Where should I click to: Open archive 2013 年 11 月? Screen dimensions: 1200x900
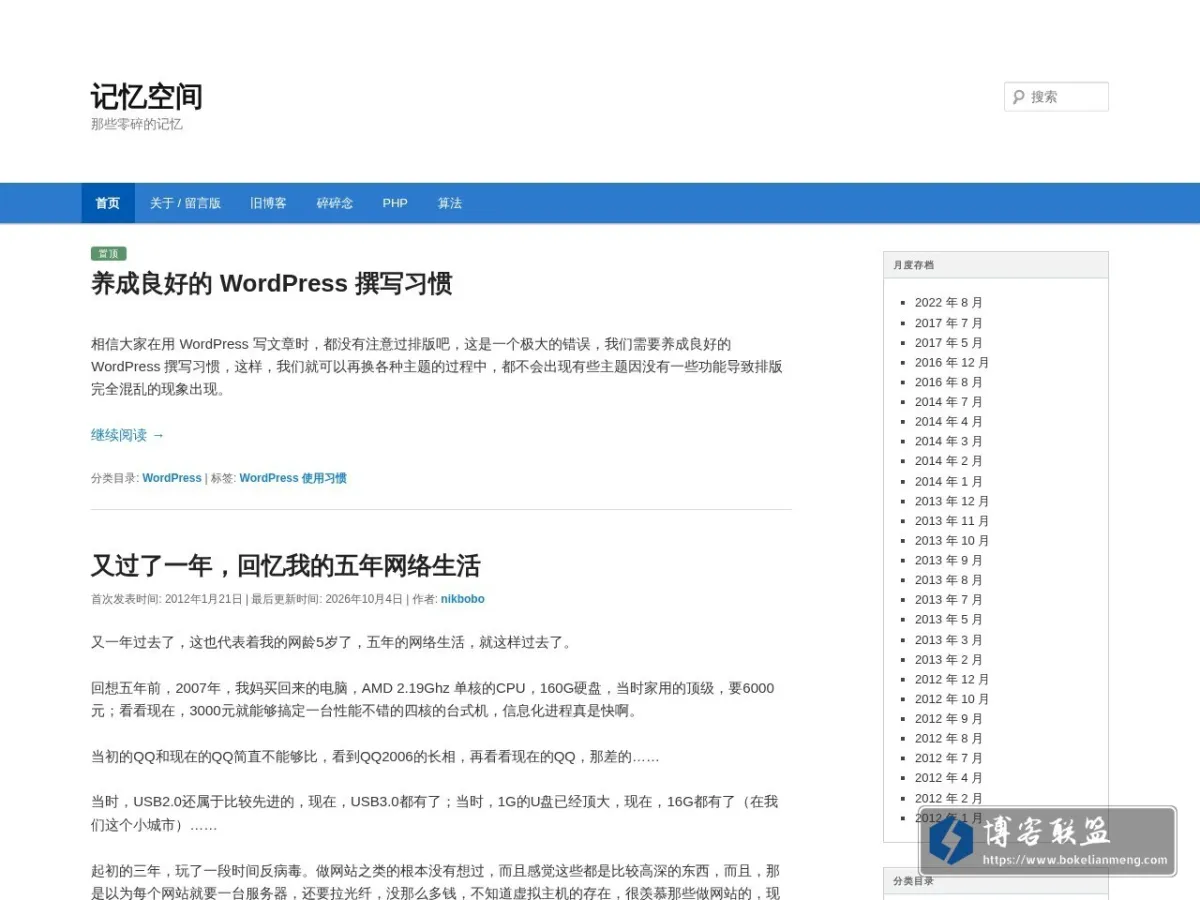[952, 521]
